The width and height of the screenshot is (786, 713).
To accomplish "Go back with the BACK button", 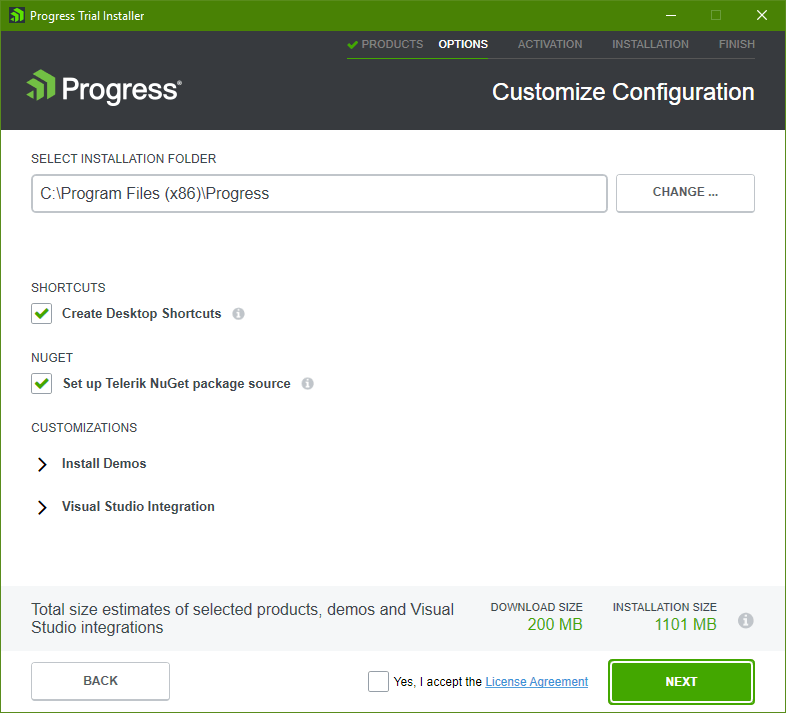I will 100,681.
